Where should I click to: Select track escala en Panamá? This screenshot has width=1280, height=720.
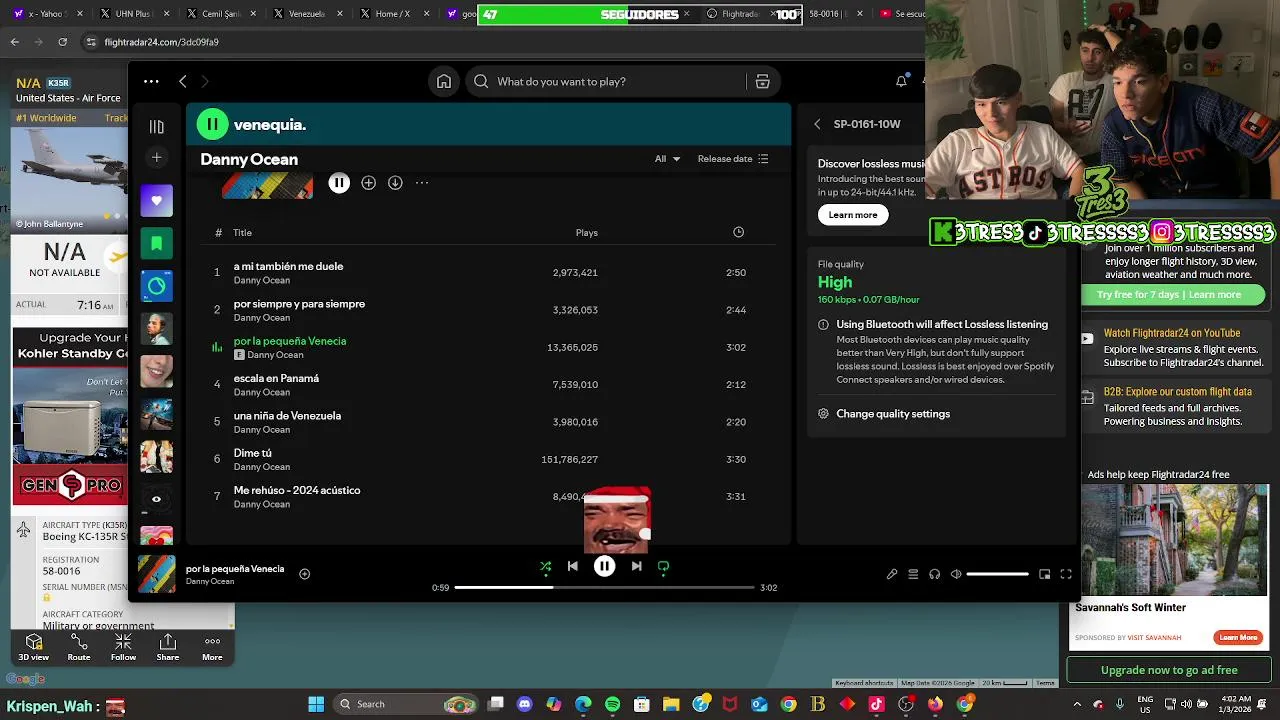pyautogui.click(x=276, y=379)
